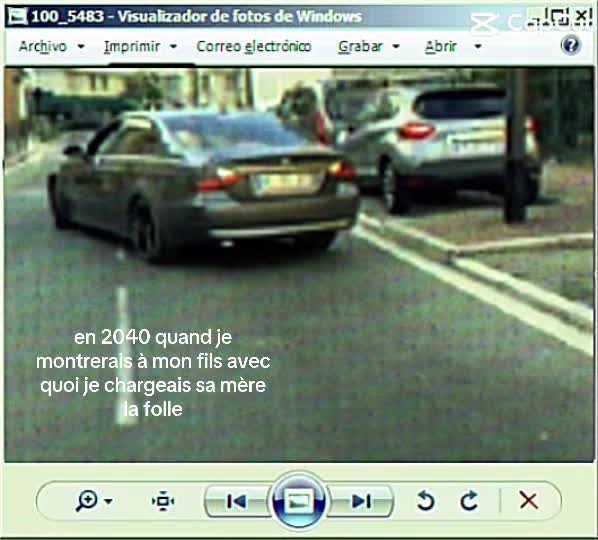Rotate image counterclockwise

point(426,501)
